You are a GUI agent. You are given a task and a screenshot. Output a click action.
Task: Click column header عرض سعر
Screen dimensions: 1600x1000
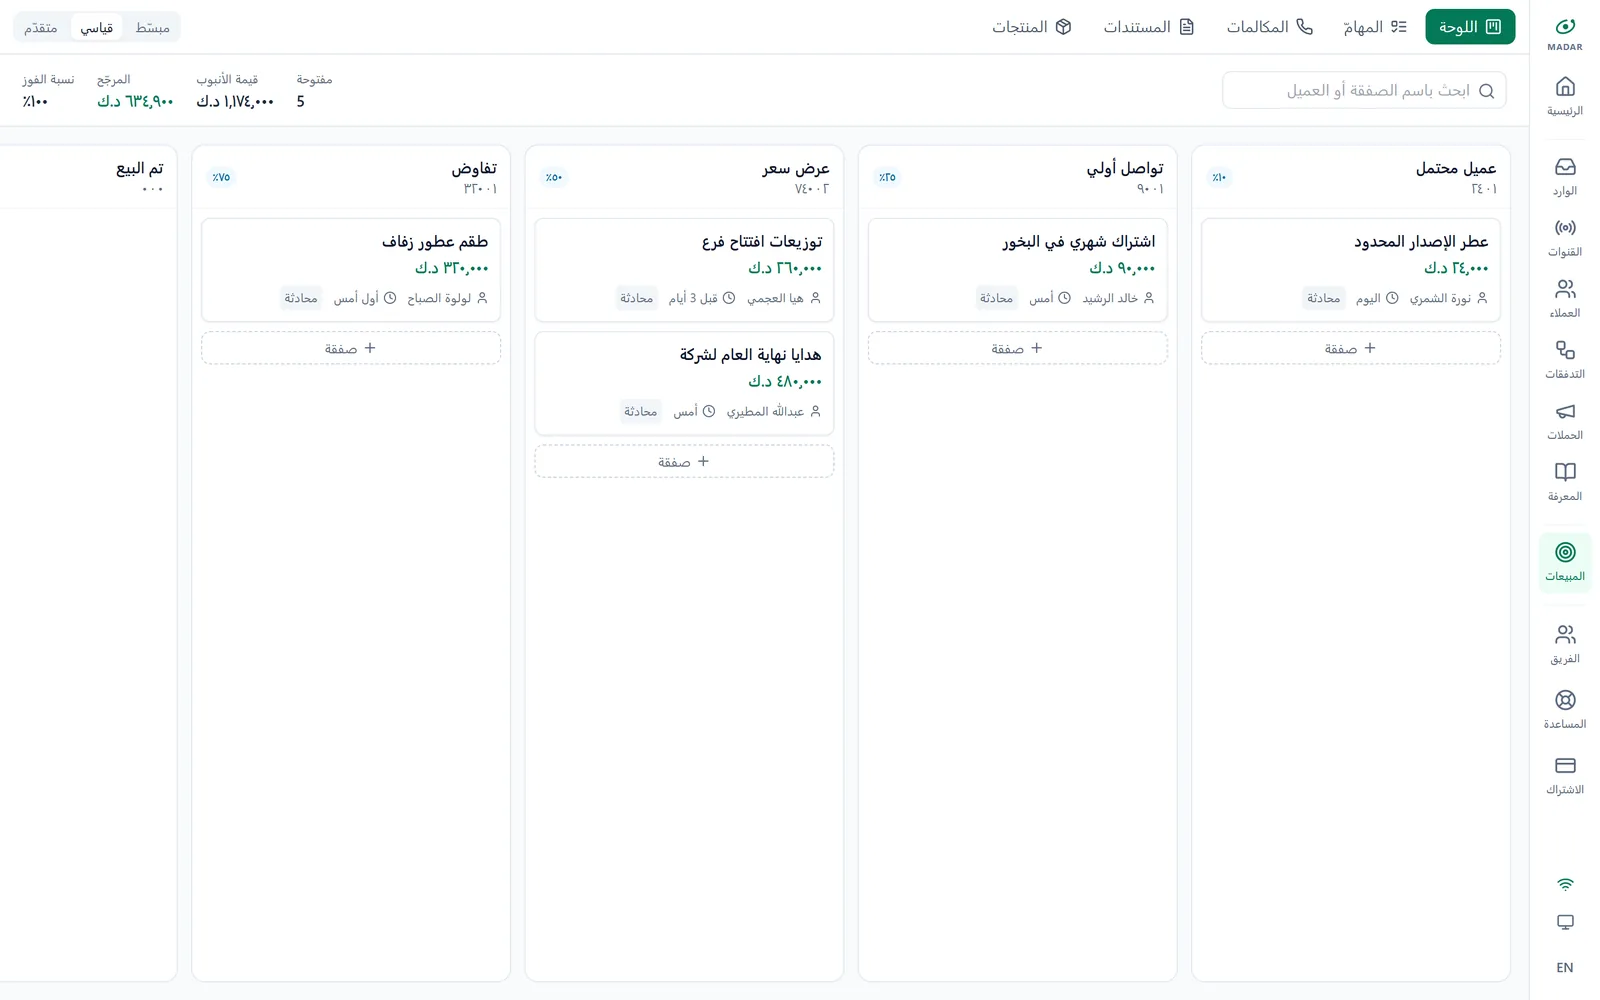click(x=796, y=168)
